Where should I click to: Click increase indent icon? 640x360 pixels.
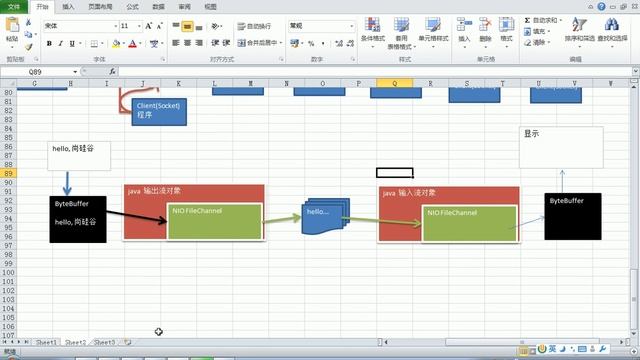[x=227, y=43]
